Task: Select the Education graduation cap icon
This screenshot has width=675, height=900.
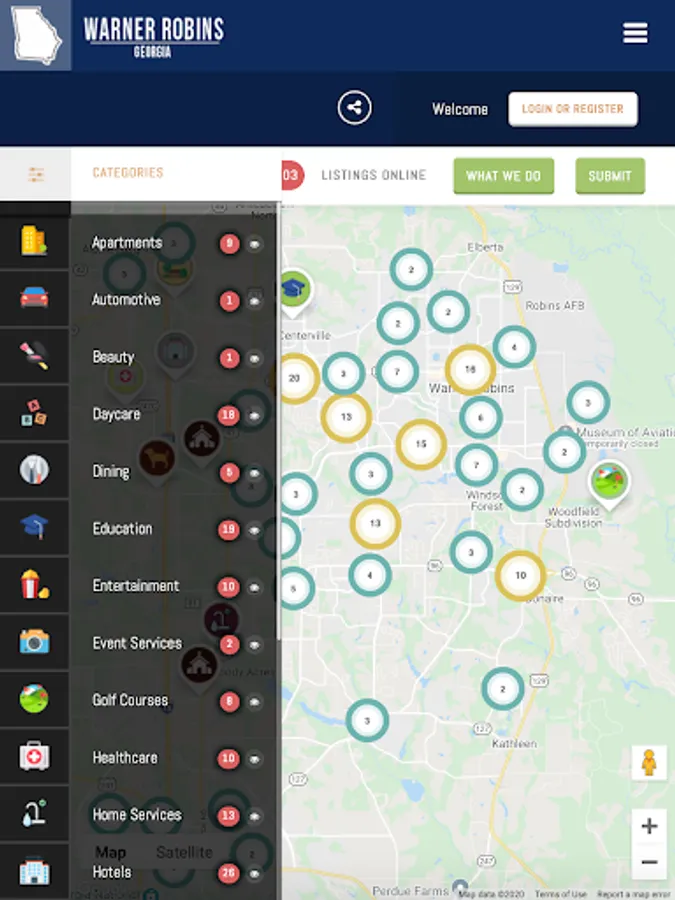Action: point(34,526)
